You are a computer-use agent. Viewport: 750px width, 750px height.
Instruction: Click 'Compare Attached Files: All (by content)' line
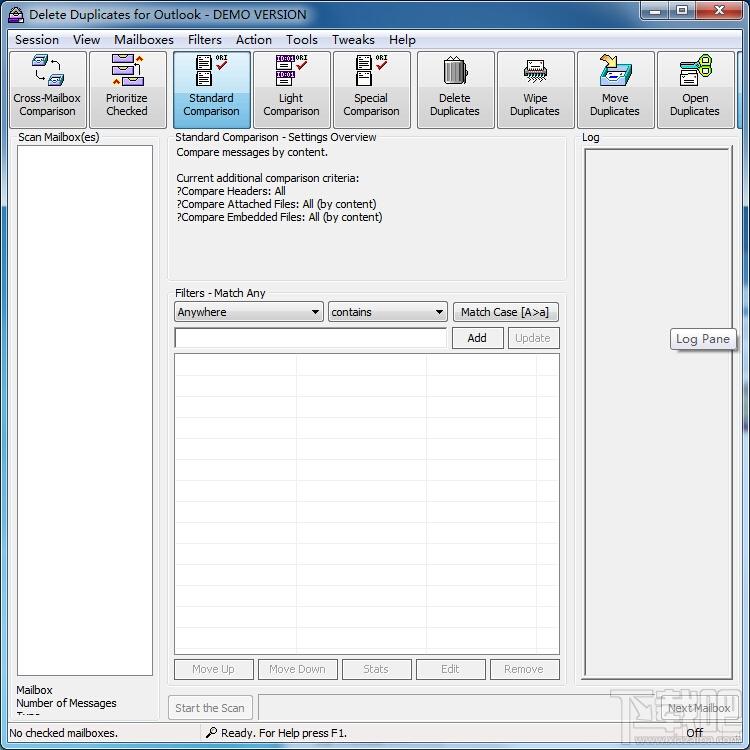point(276,204)
